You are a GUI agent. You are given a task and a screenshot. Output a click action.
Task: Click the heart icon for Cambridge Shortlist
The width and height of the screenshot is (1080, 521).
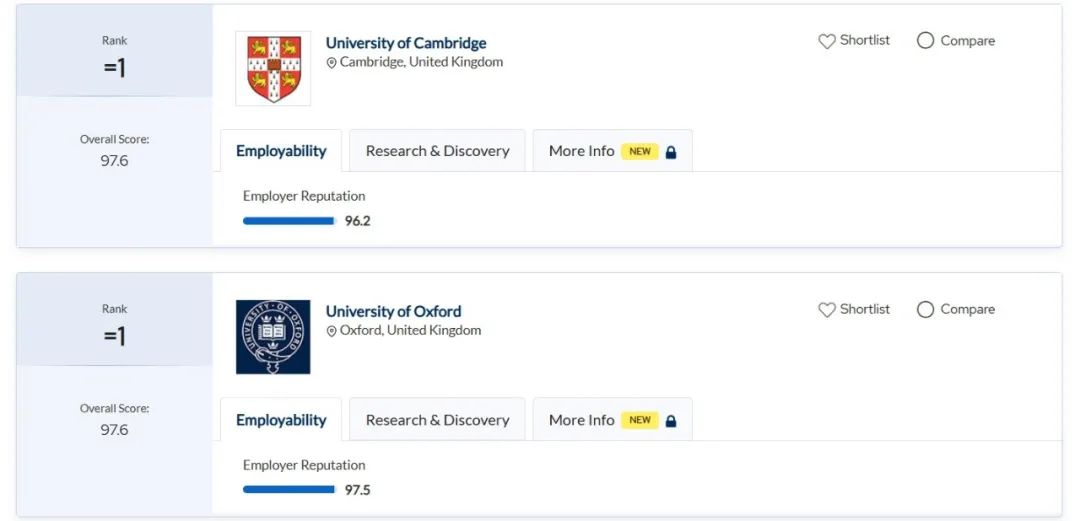827,41
